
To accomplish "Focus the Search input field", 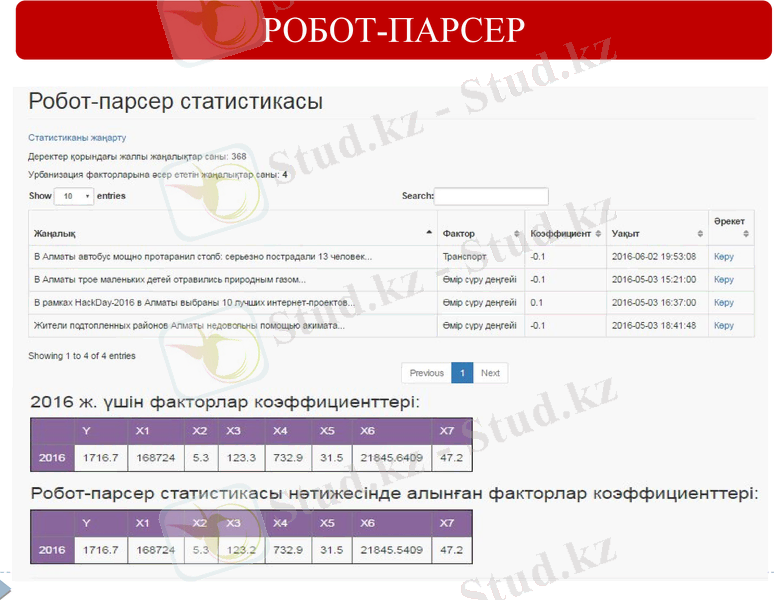I will click(x=491, y=196).
